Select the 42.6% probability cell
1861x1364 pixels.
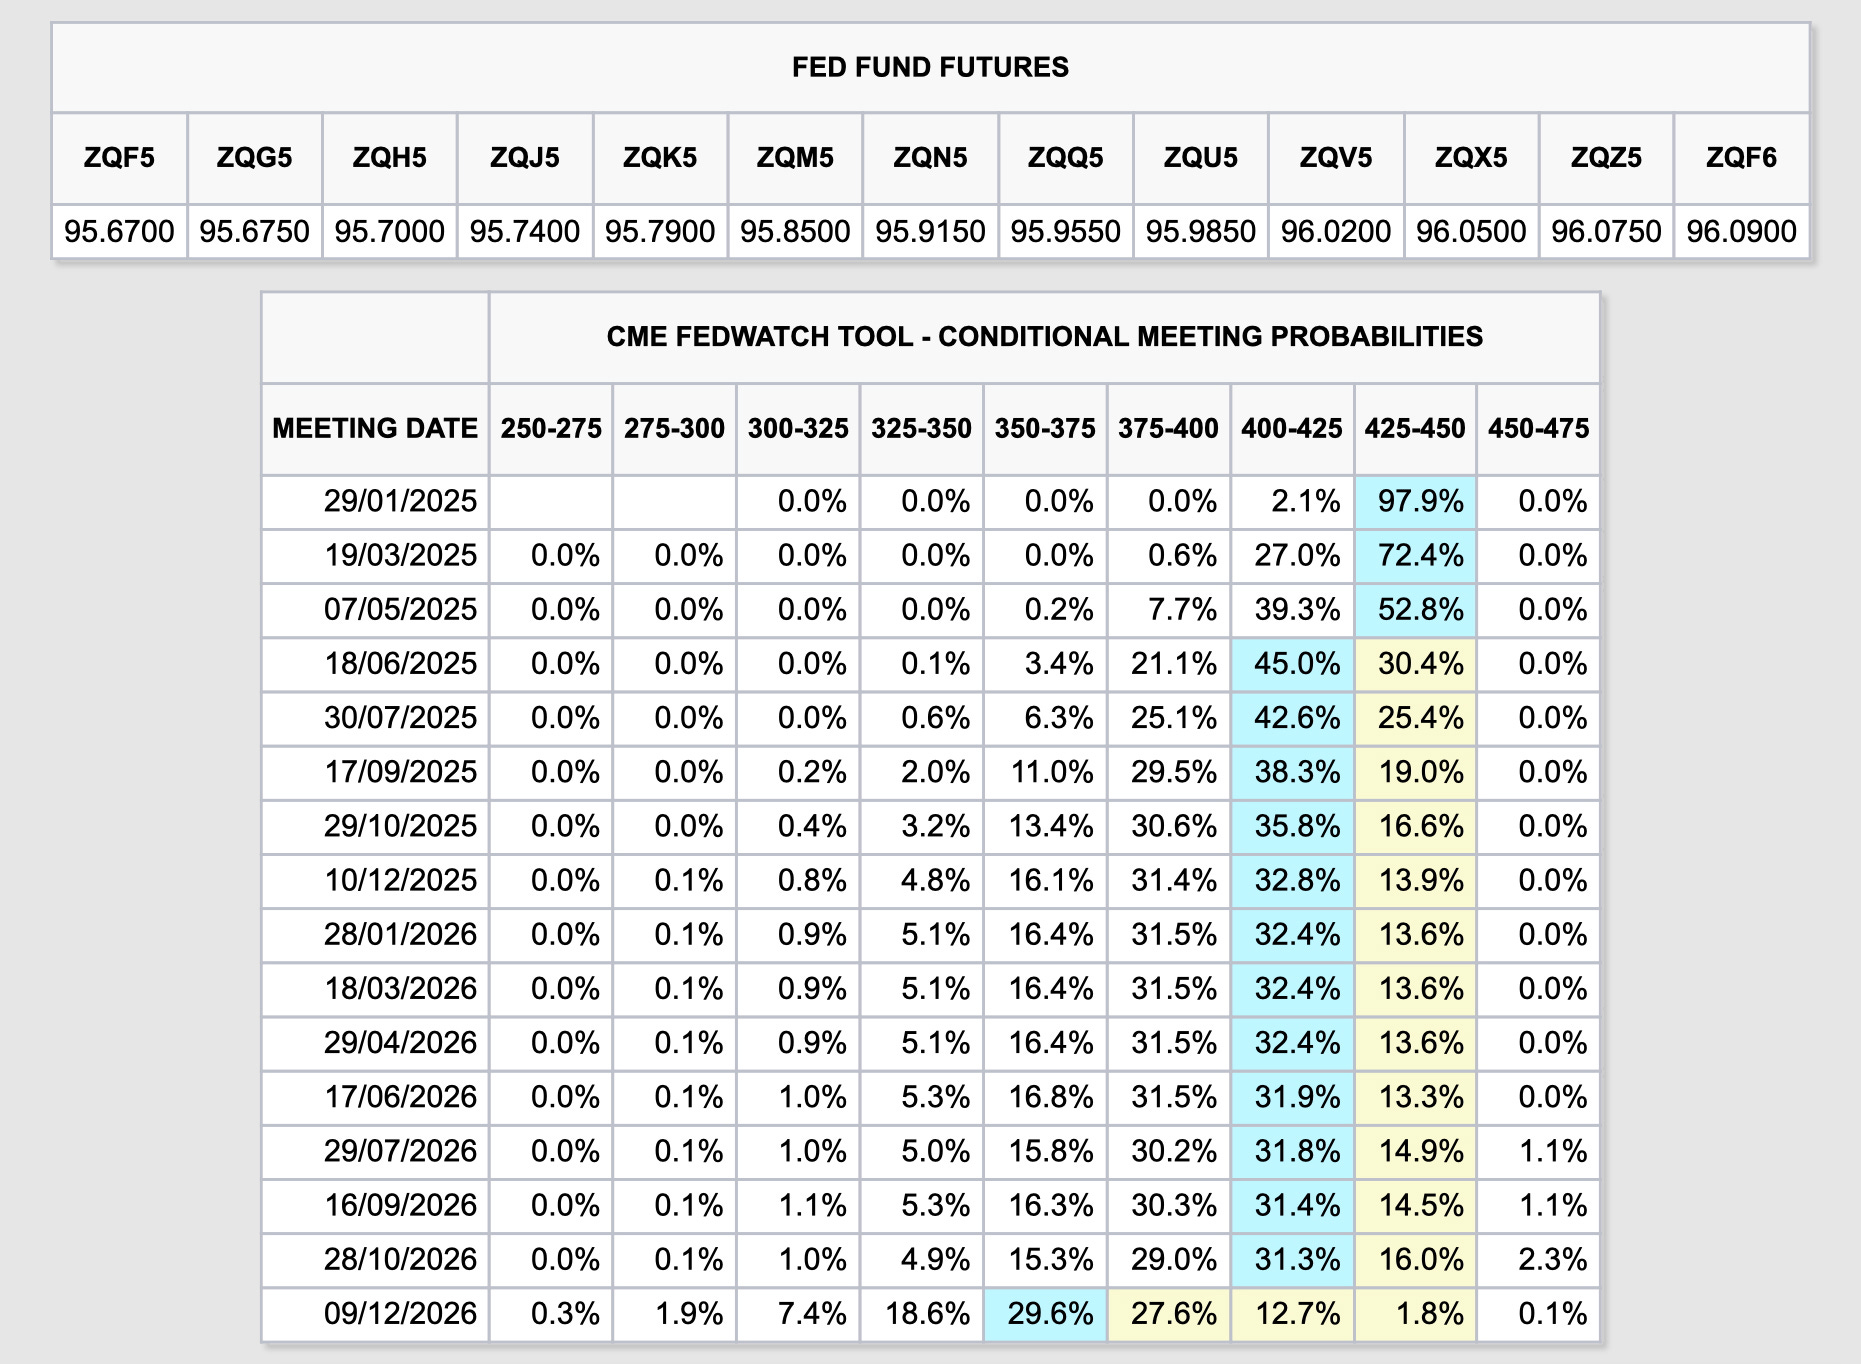[1292, 717]
